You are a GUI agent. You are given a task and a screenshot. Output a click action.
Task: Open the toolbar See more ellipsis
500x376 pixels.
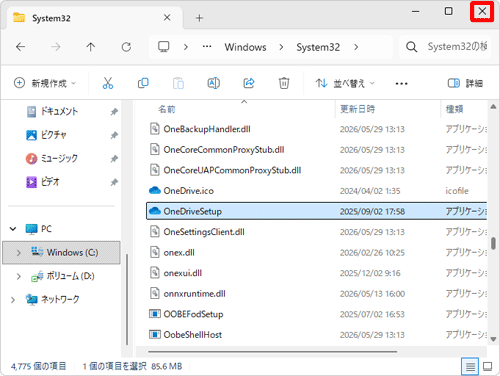pos(401,83)
